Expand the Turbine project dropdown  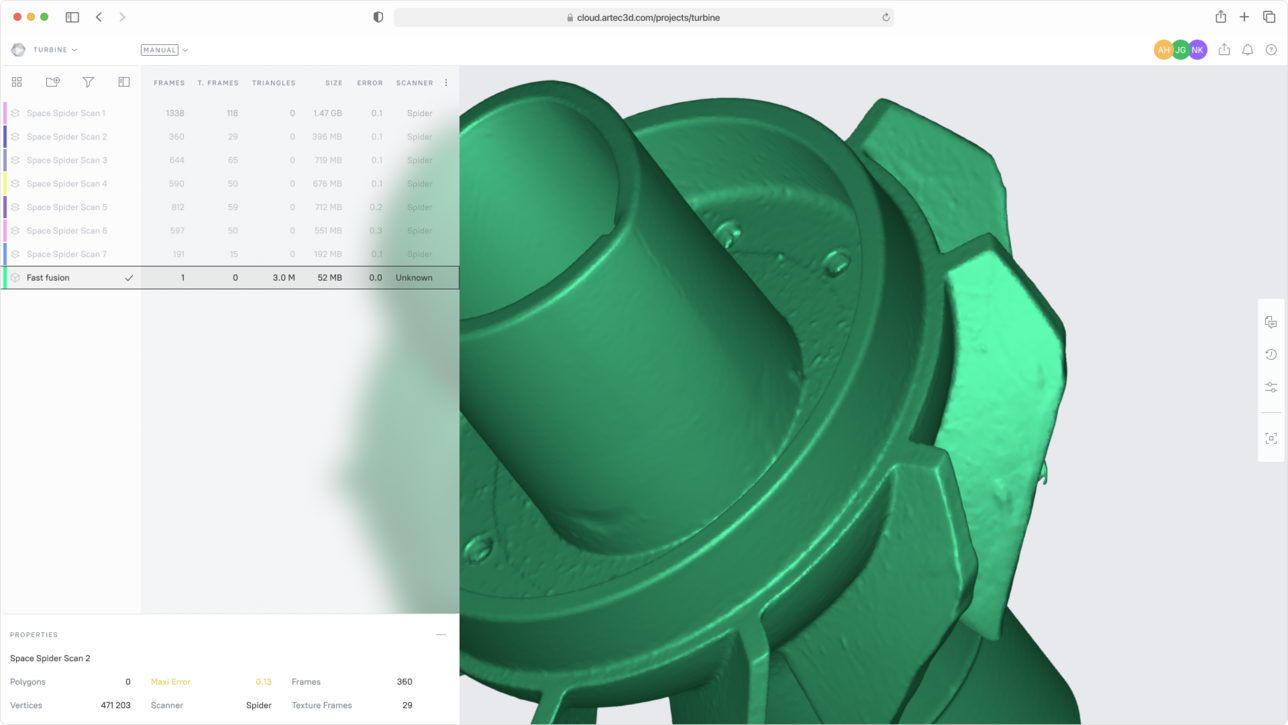[54, 50]
